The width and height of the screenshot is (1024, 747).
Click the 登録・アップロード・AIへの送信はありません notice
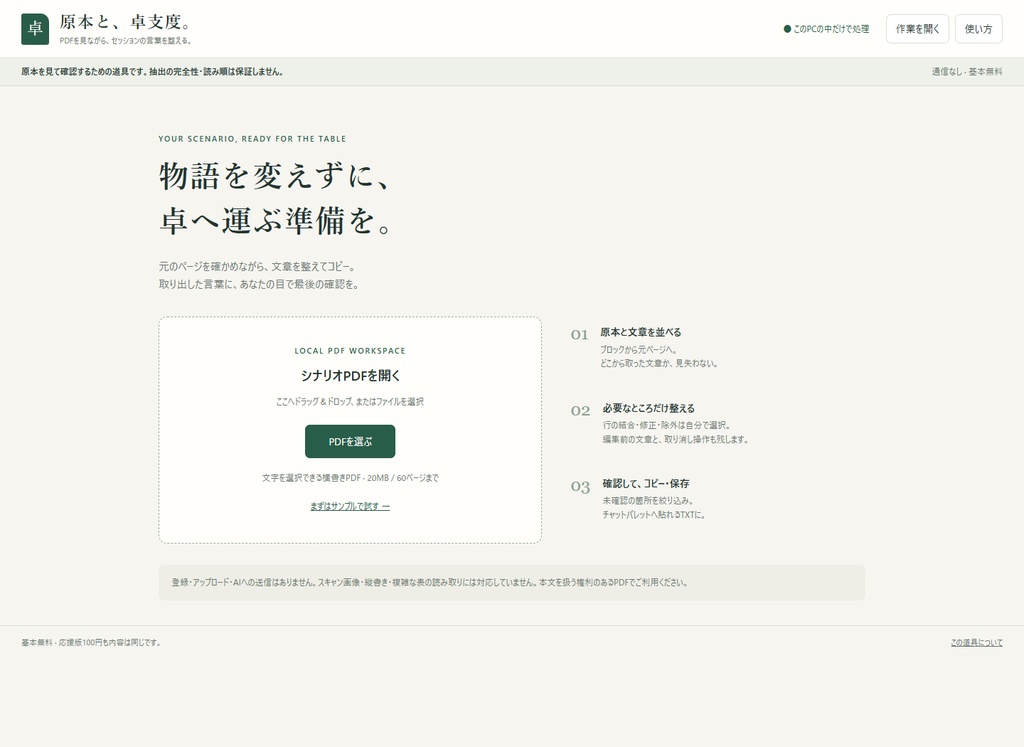tap(429, 582)
